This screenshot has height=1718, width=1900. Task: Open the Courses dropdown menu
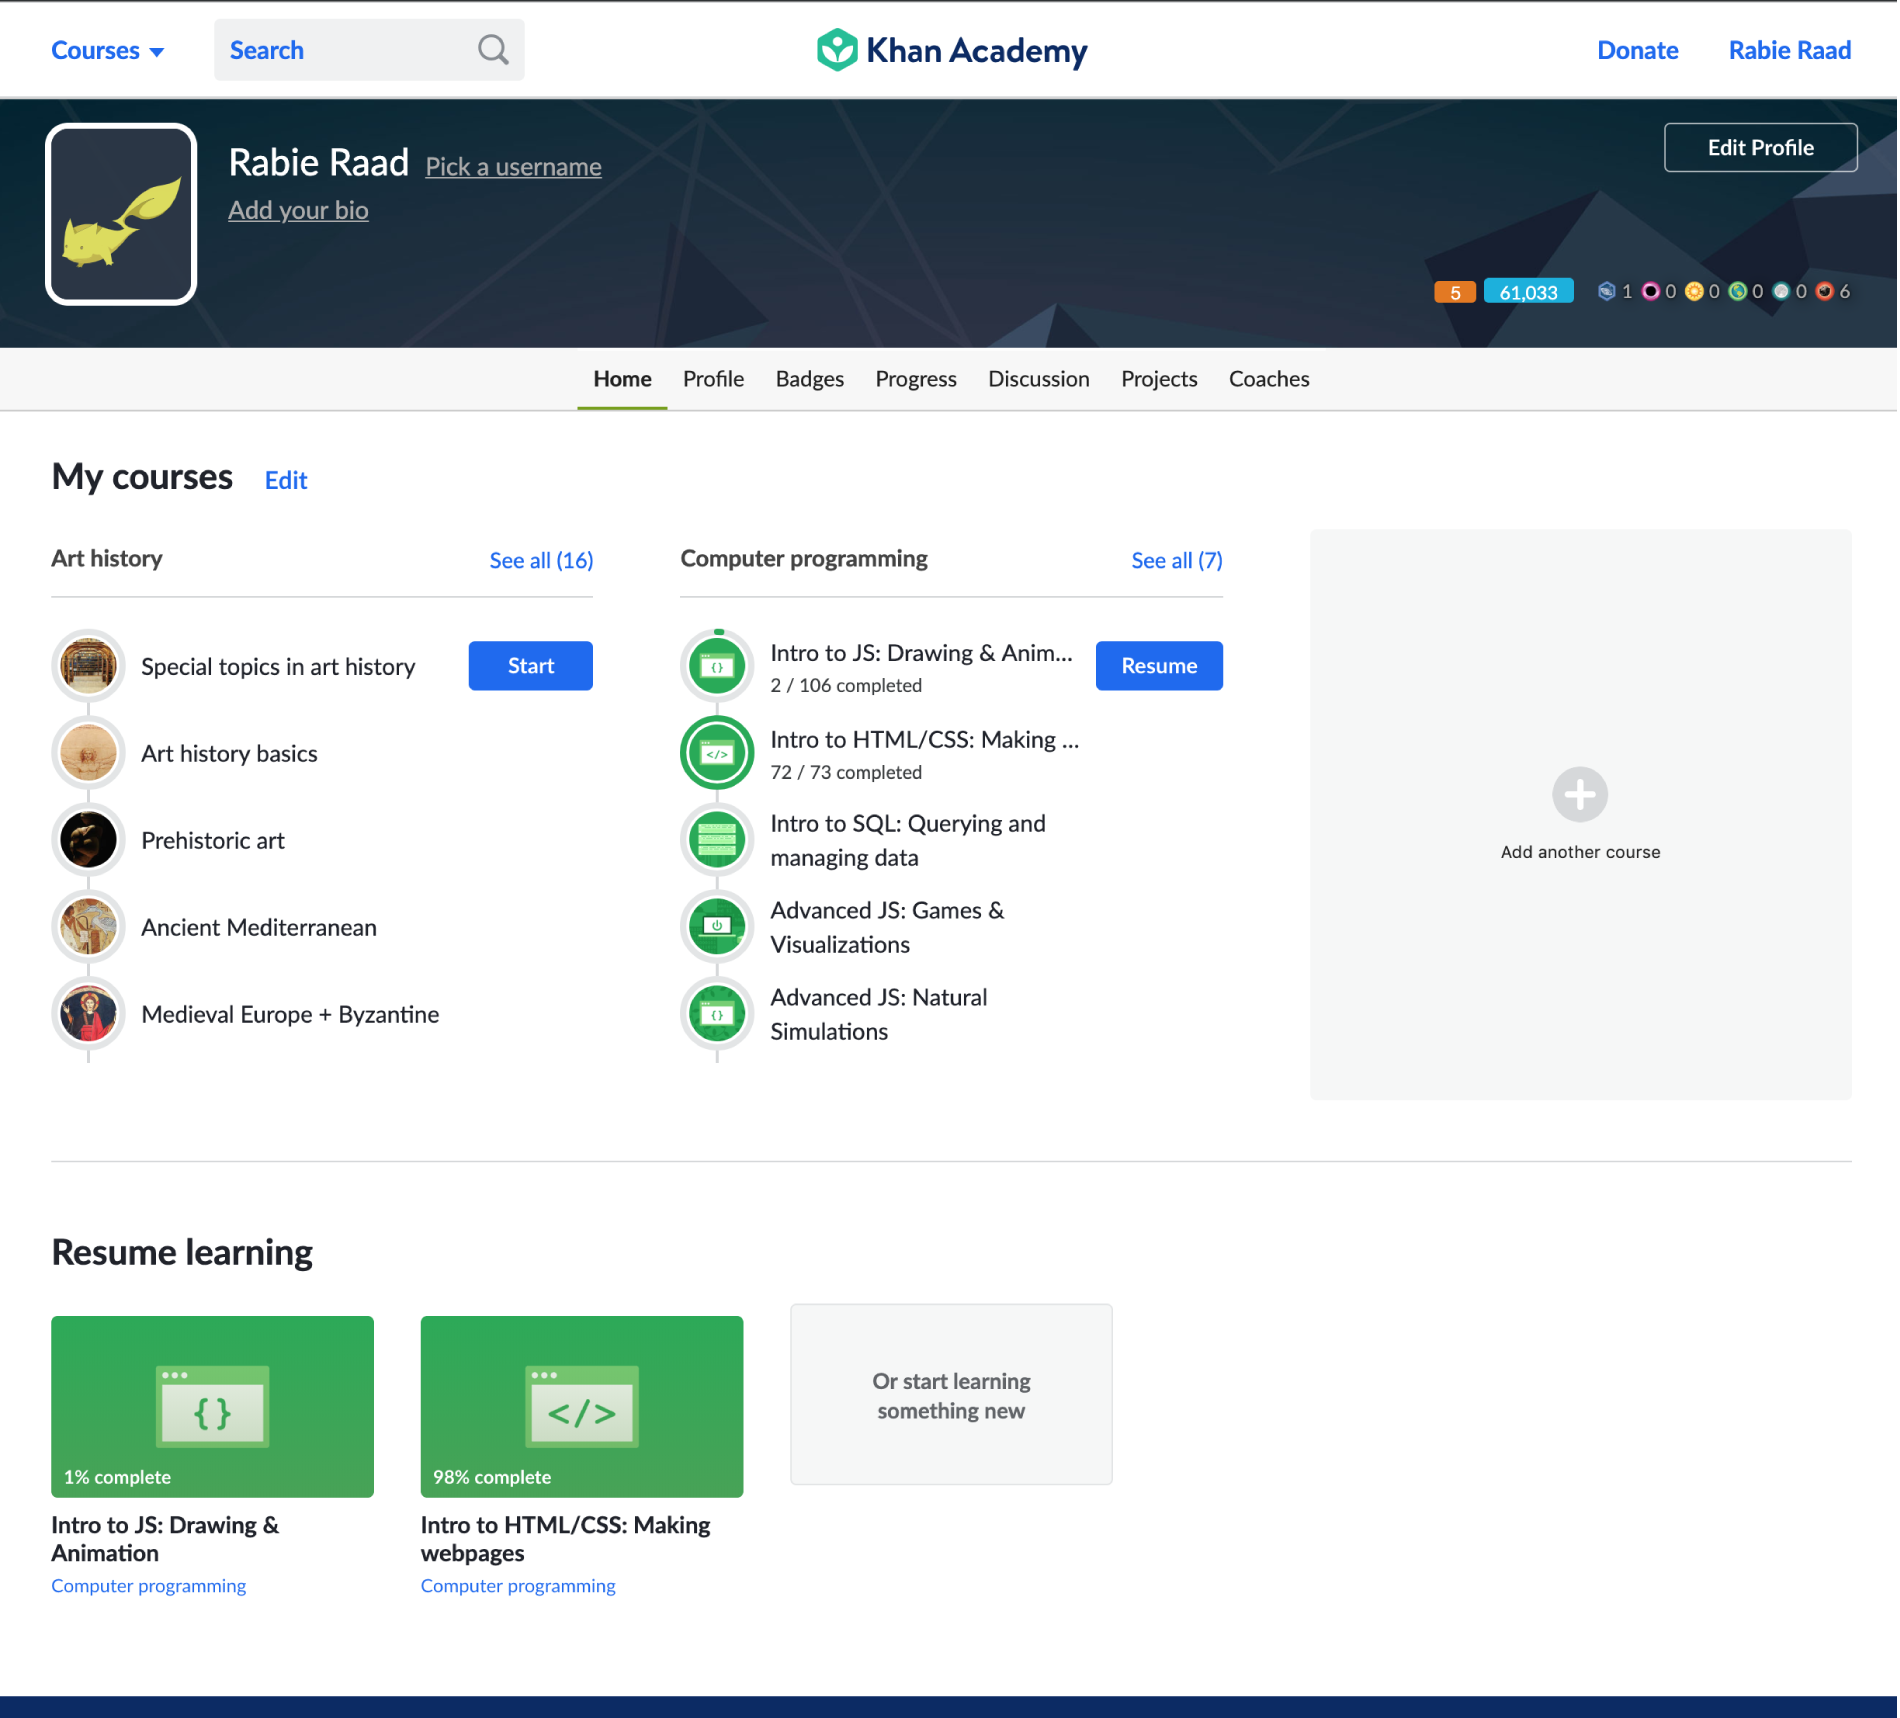tap(108, 50)
